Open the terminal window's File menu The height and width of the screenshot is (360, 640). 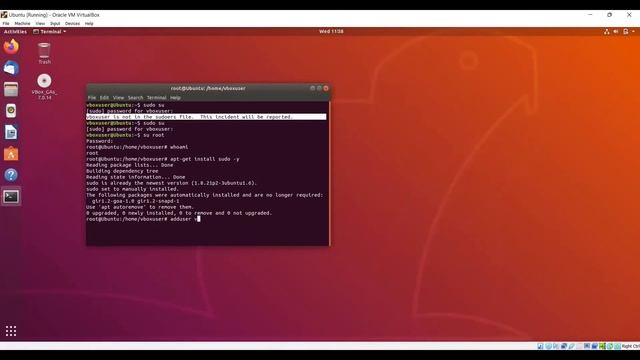coord(92,98)
